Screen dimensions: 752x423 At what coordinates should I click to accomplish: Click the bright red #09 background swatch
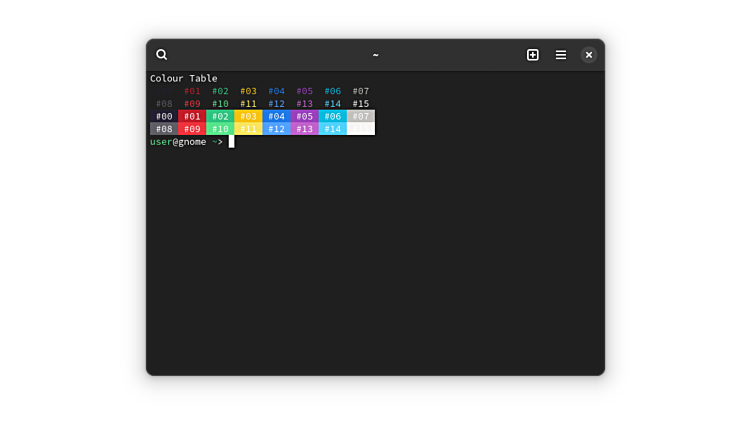pyautogui.click(x=192, y=129)
